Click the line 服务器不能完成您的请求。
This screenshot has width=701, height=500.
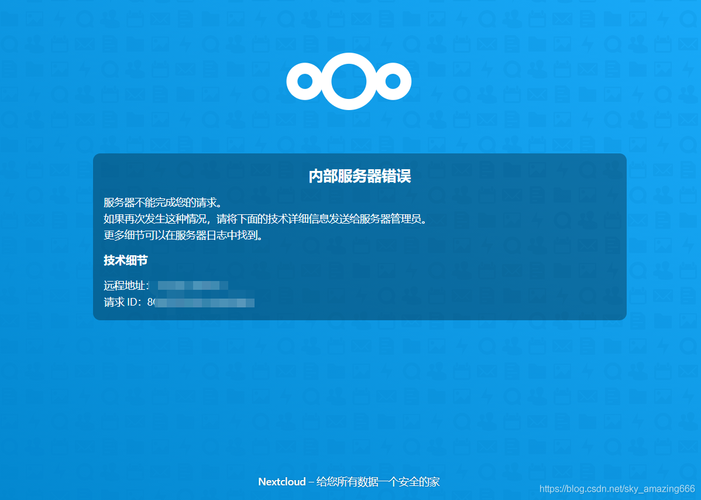click(x=163, y=203)
